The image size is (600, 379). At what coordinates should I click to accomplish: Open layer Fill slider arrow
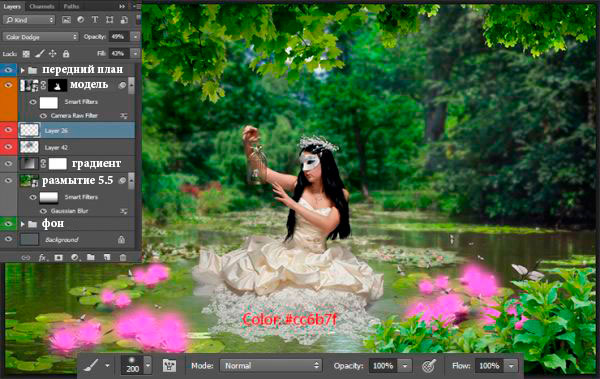(x=135, y=54)
